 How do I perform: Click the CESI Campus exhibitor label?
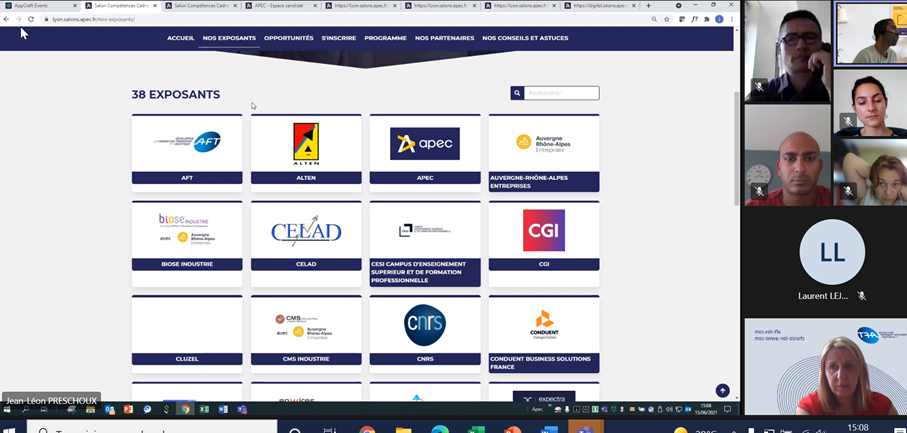tap(425, 272)
